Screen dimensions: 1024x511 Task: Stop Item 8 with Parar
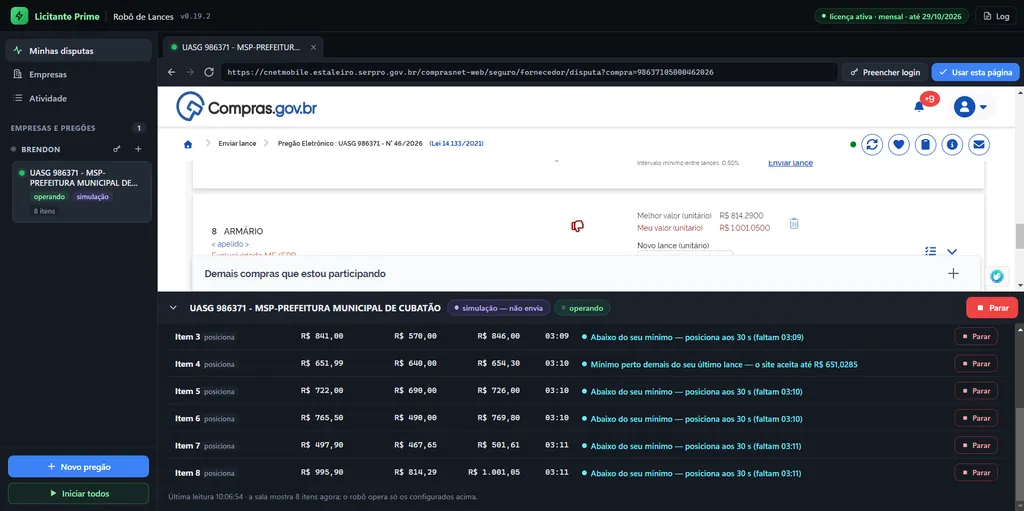click(976, 472)
